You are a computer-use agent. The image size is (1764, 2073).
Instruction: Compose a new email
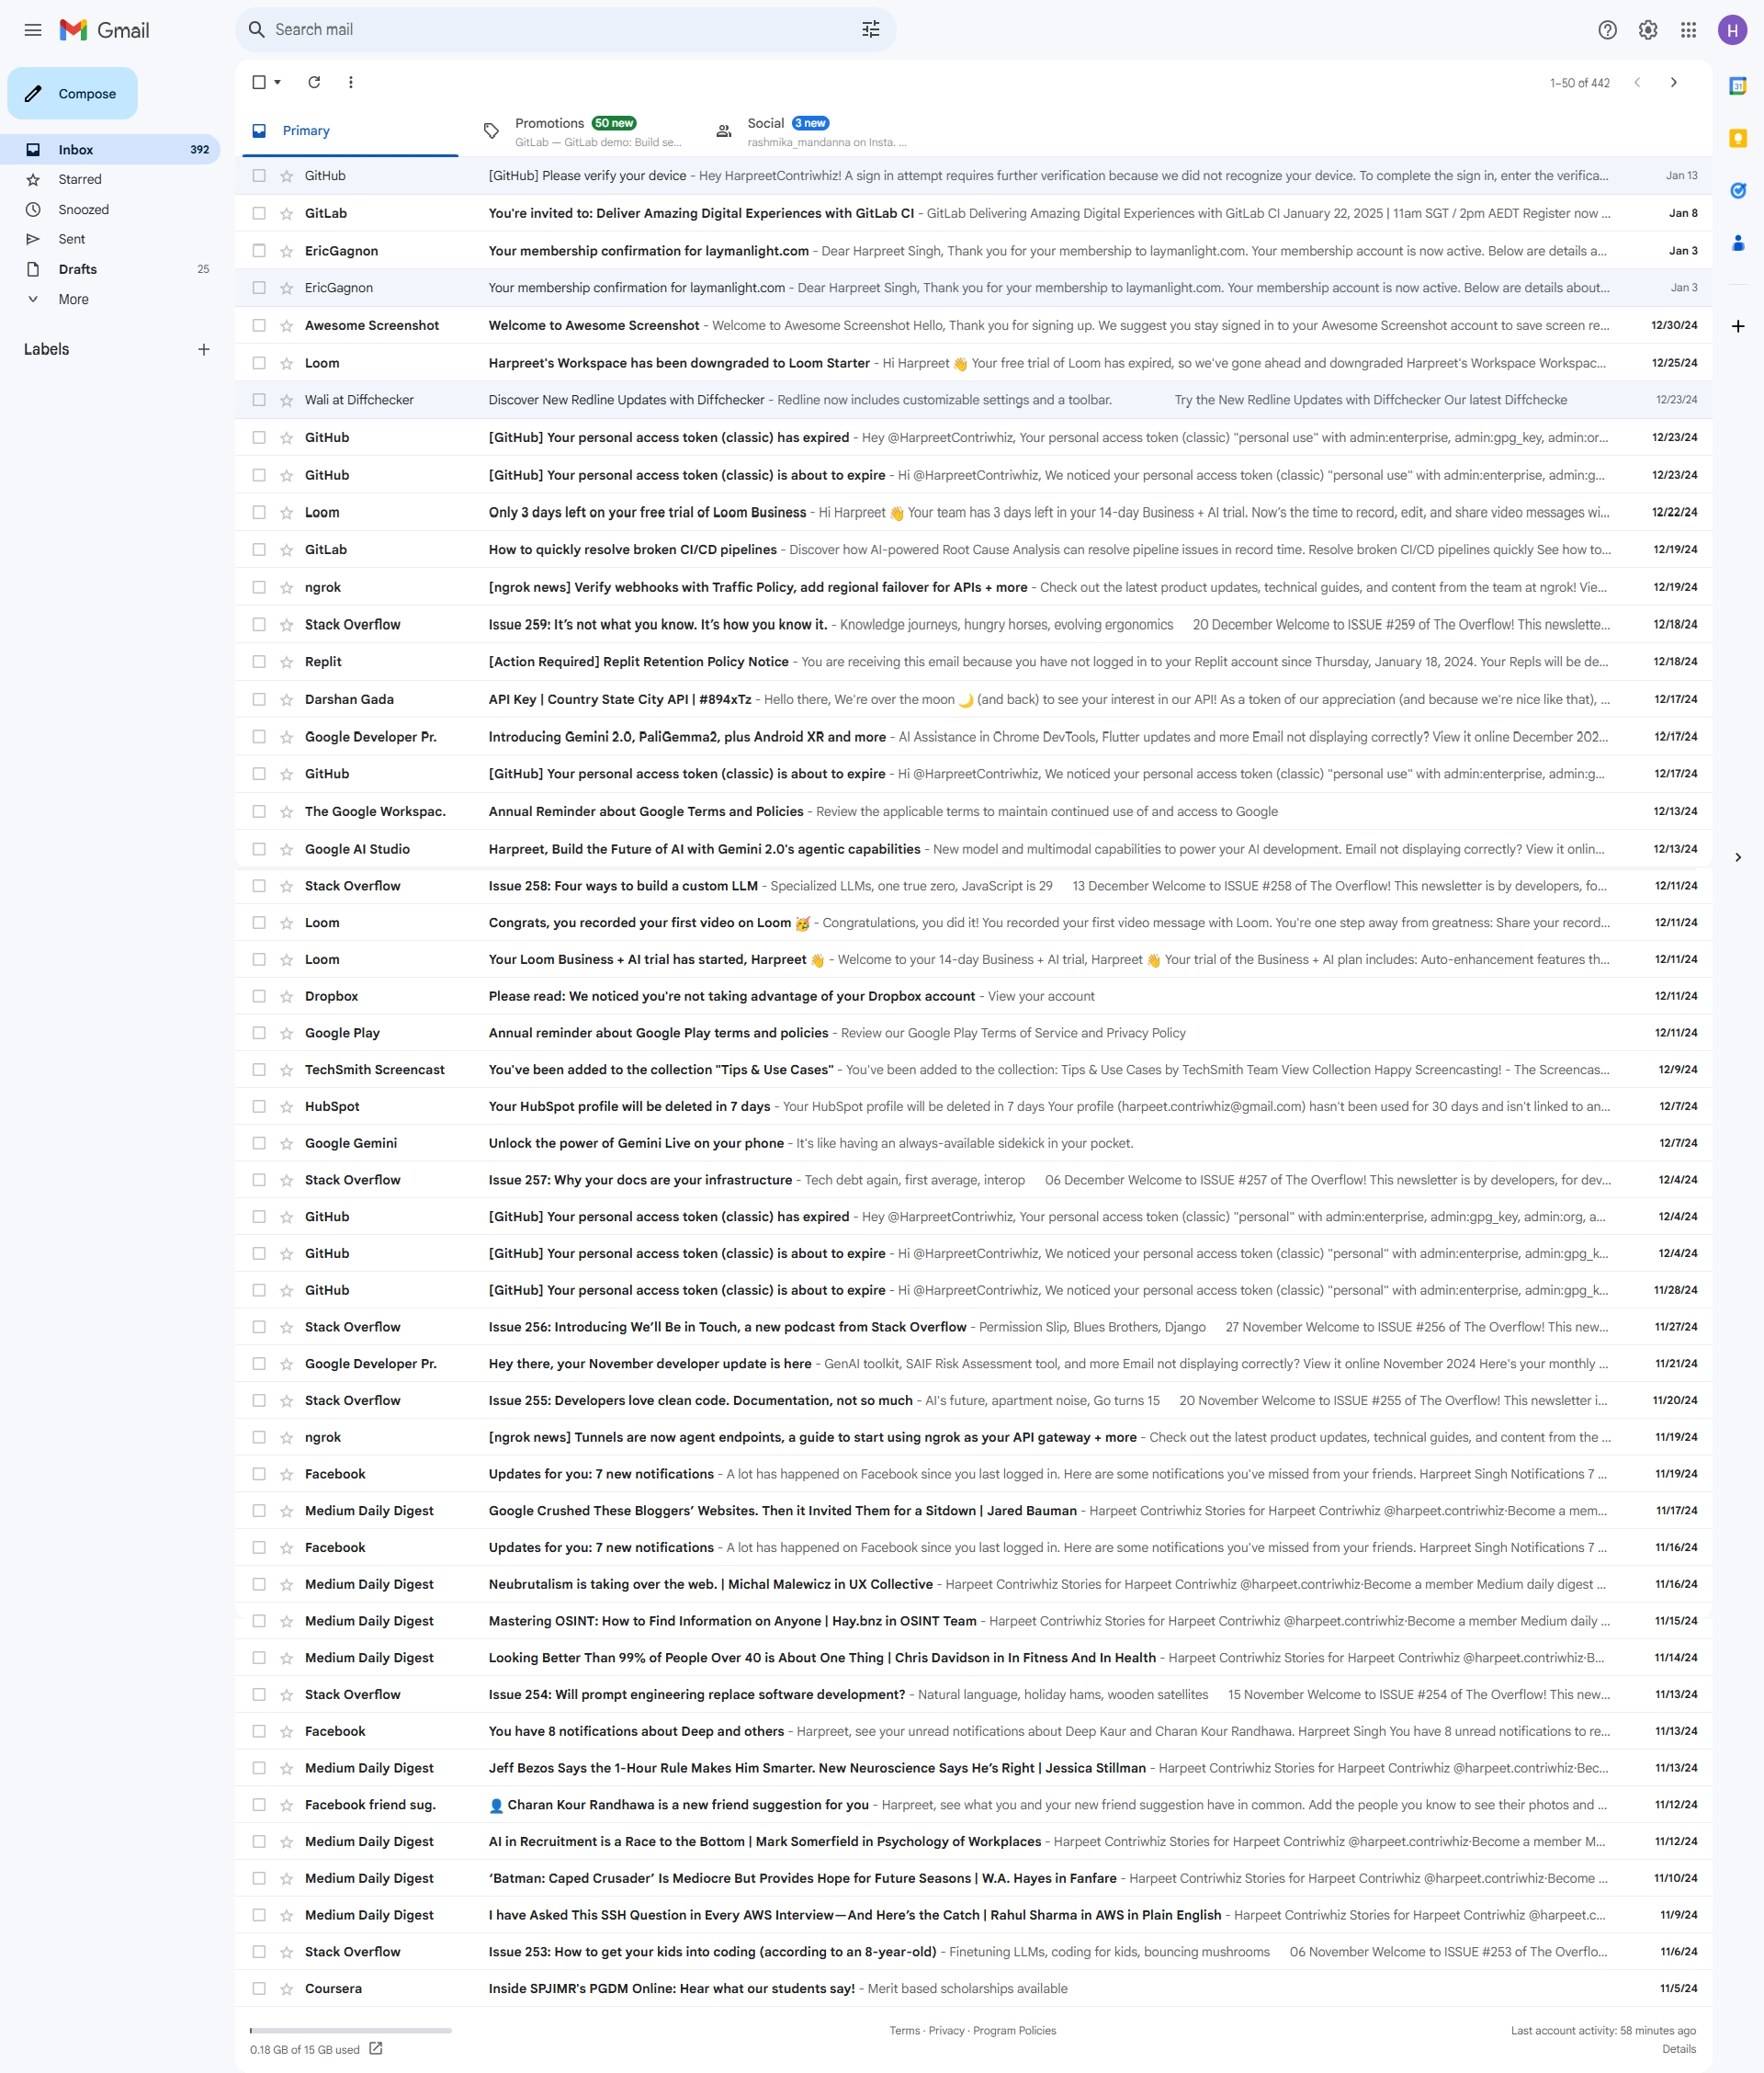72,93
